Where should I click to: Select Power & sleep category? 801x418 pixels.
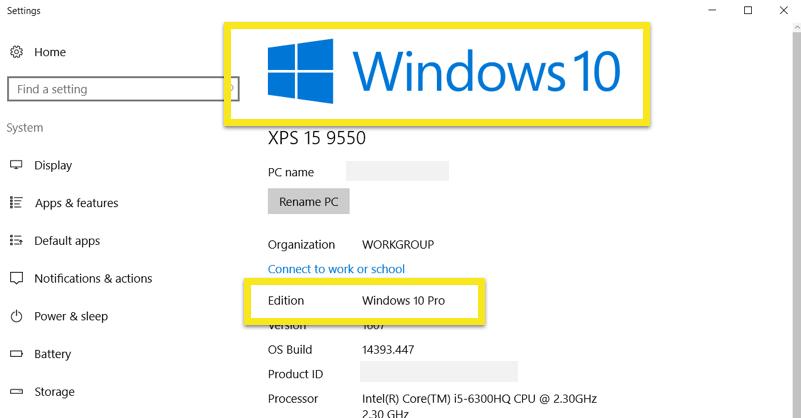click(x=71, y=316)
